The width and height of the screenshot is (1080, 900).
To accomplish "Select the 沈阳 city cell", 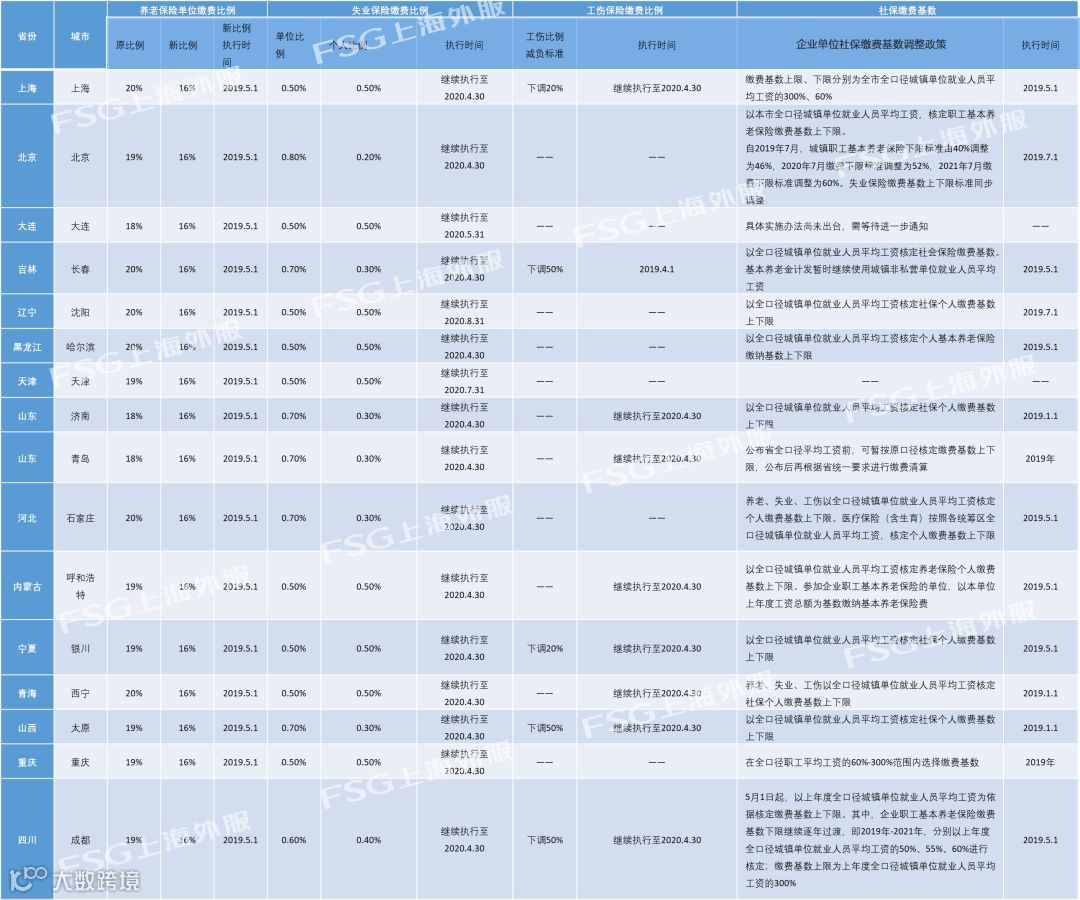I will pos(80,312).
